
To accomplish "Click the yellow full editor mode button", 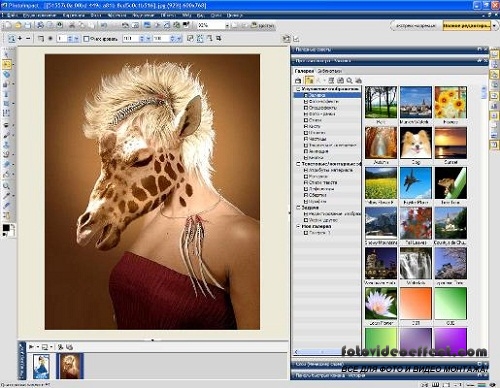I will click(467, 26).
